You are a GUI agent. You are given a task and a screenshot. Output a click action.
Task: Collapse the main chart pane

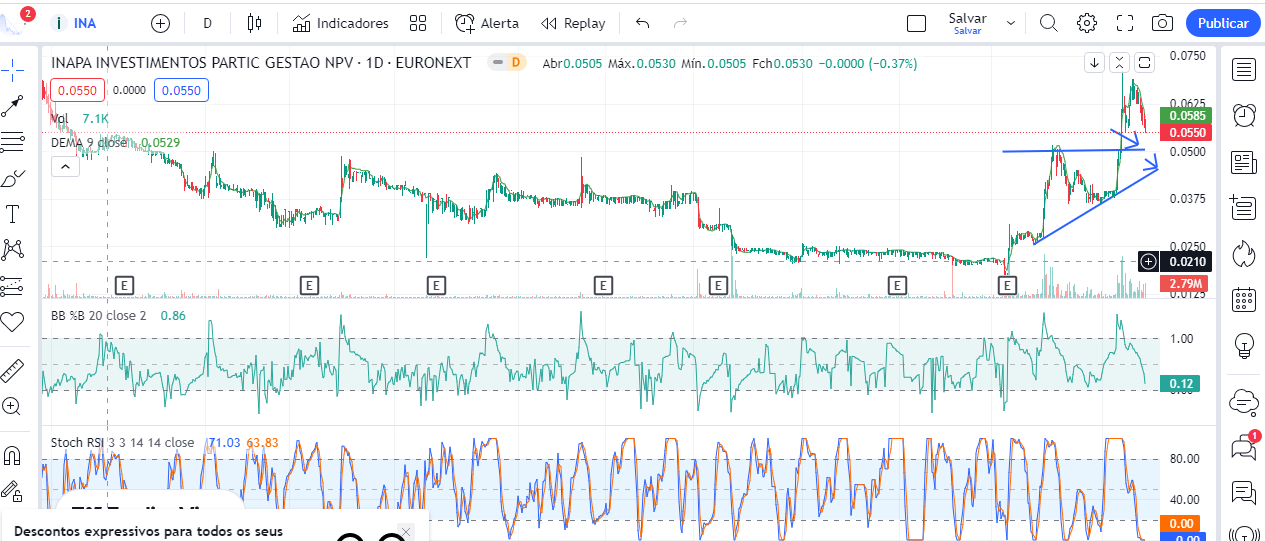pos(1120,62)
